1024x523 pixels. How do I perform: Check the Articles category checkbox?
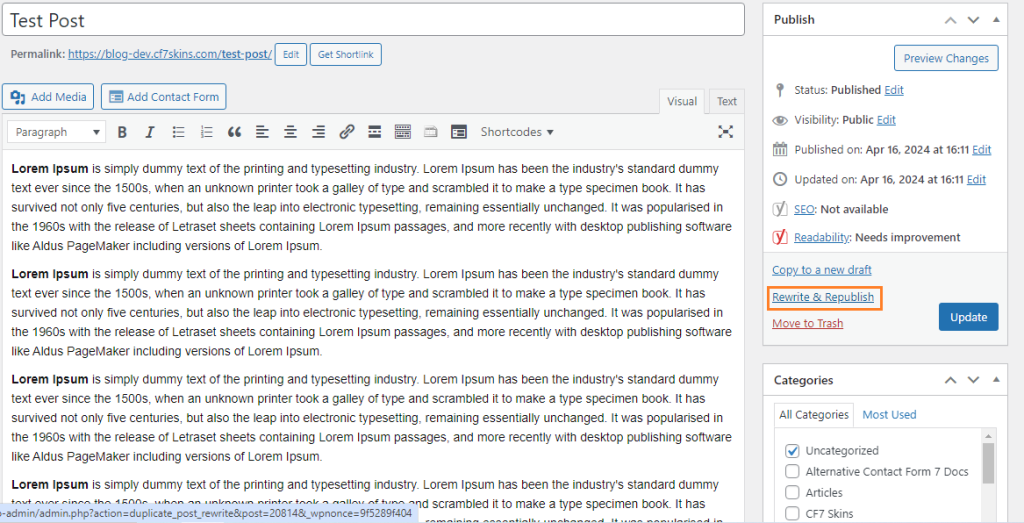pos(792,493)
